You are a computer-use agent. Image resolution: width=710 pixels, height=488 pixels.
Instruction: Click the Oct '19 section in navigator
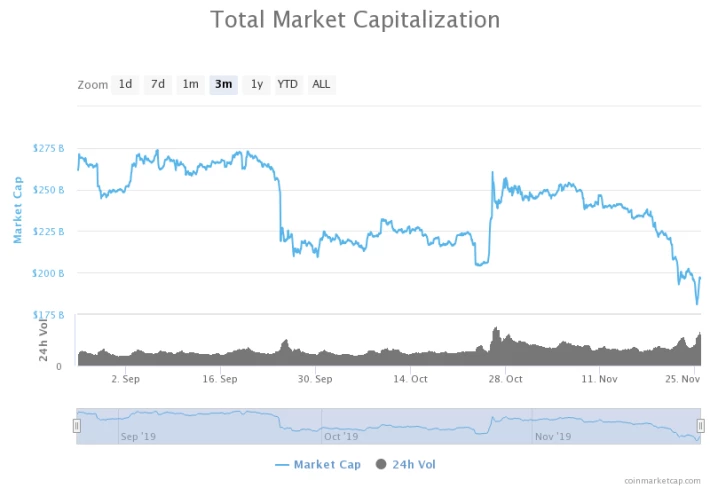click(x=341, y=436)
